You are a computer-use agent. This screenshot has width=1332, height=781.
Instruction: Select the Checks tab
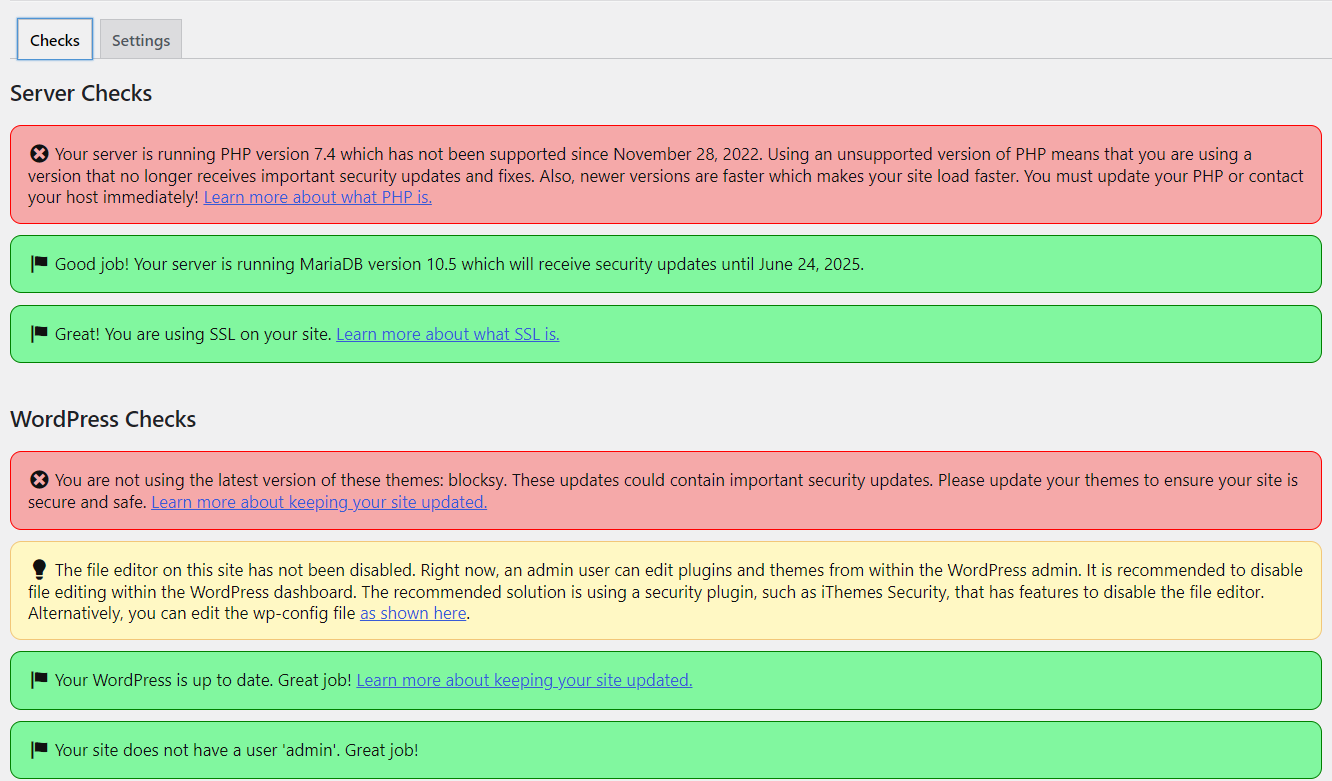pos(55,40)
